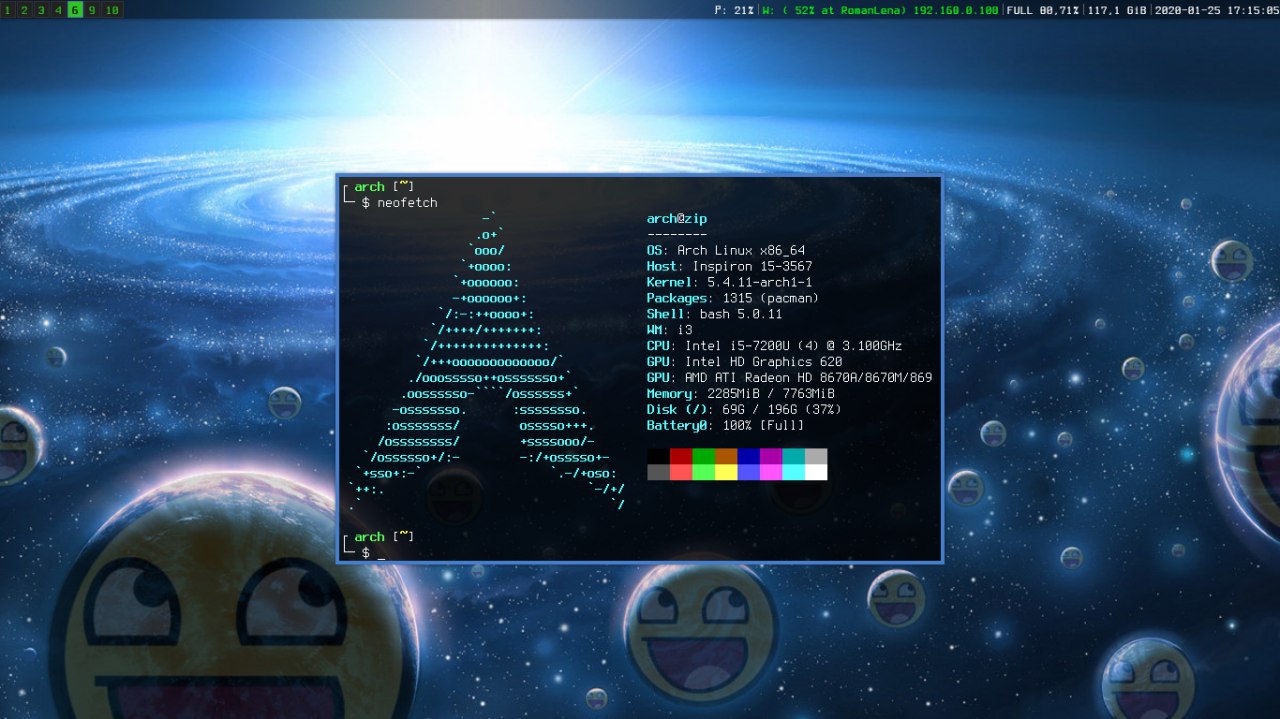Image resolution: width=1280 pixels, height=719 pixels.
Task: Click the wireless status showing RomanLena
Action: 834,10
